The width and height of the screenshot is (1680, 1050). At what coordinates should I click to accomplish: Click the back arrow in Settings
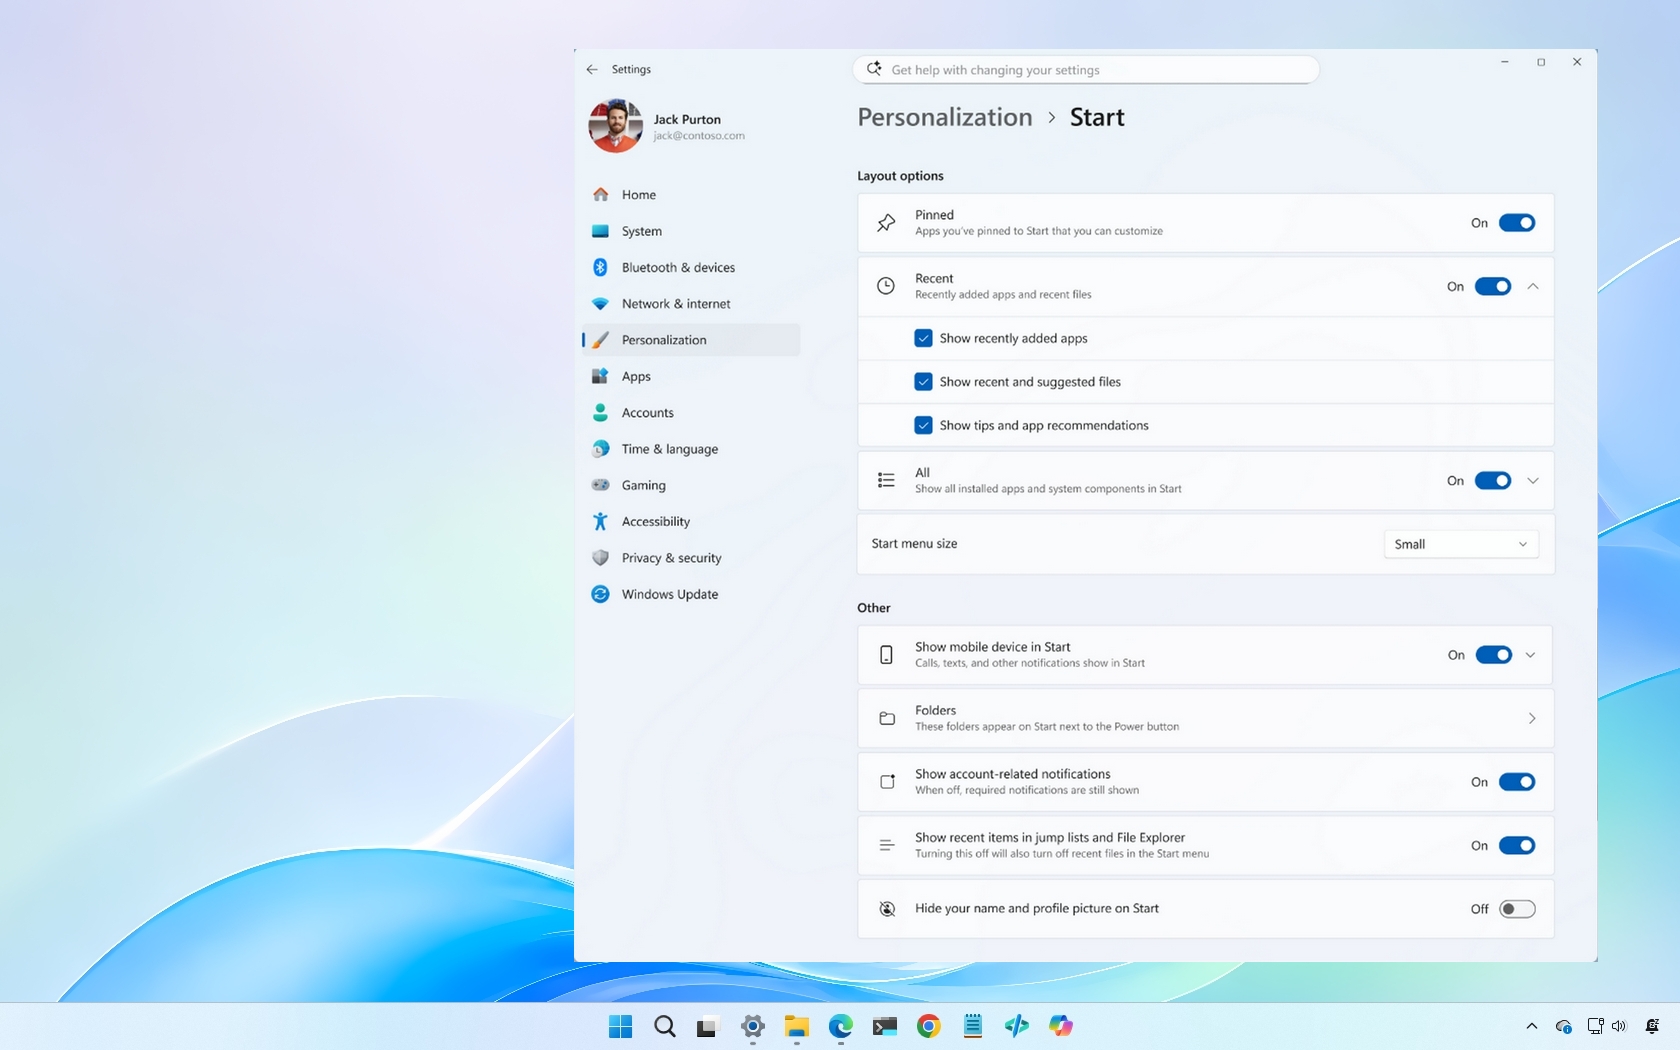pyautogui.click(x=592, y=69)
